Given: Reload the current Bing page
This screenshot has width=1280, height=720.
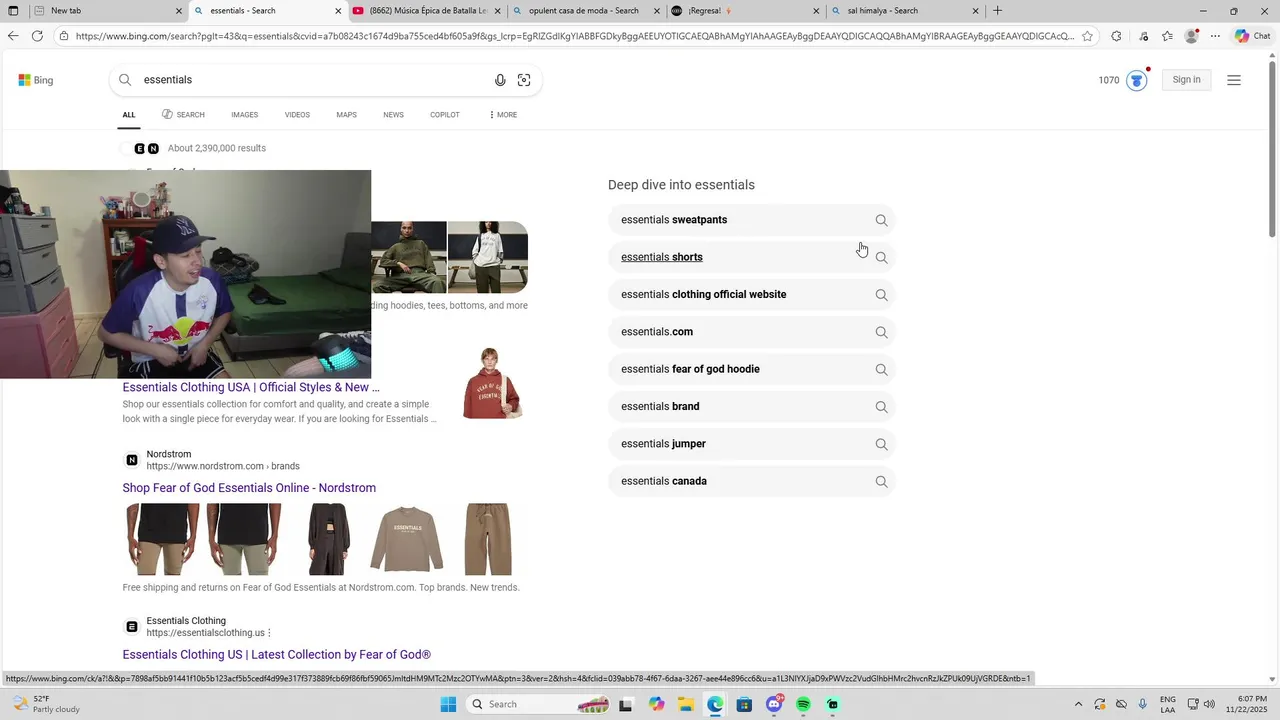Looking at the screenshot, I should (37, 36).
